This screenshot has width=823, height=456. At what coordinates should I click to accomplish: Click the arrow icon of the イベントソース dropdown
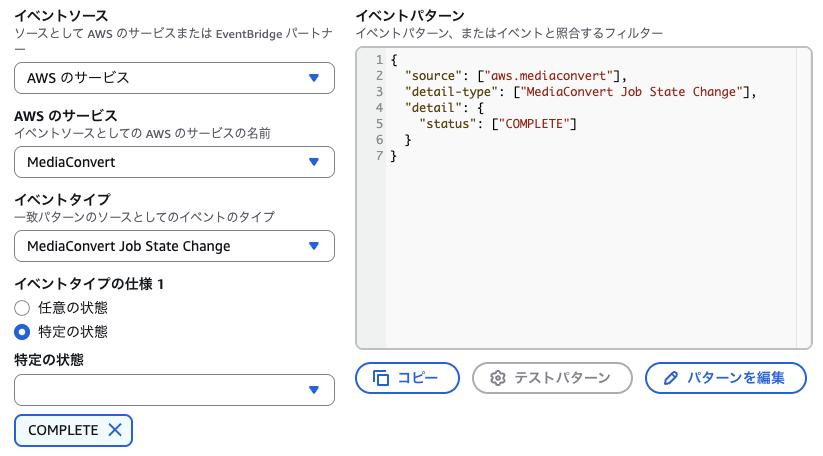(314, 78)
